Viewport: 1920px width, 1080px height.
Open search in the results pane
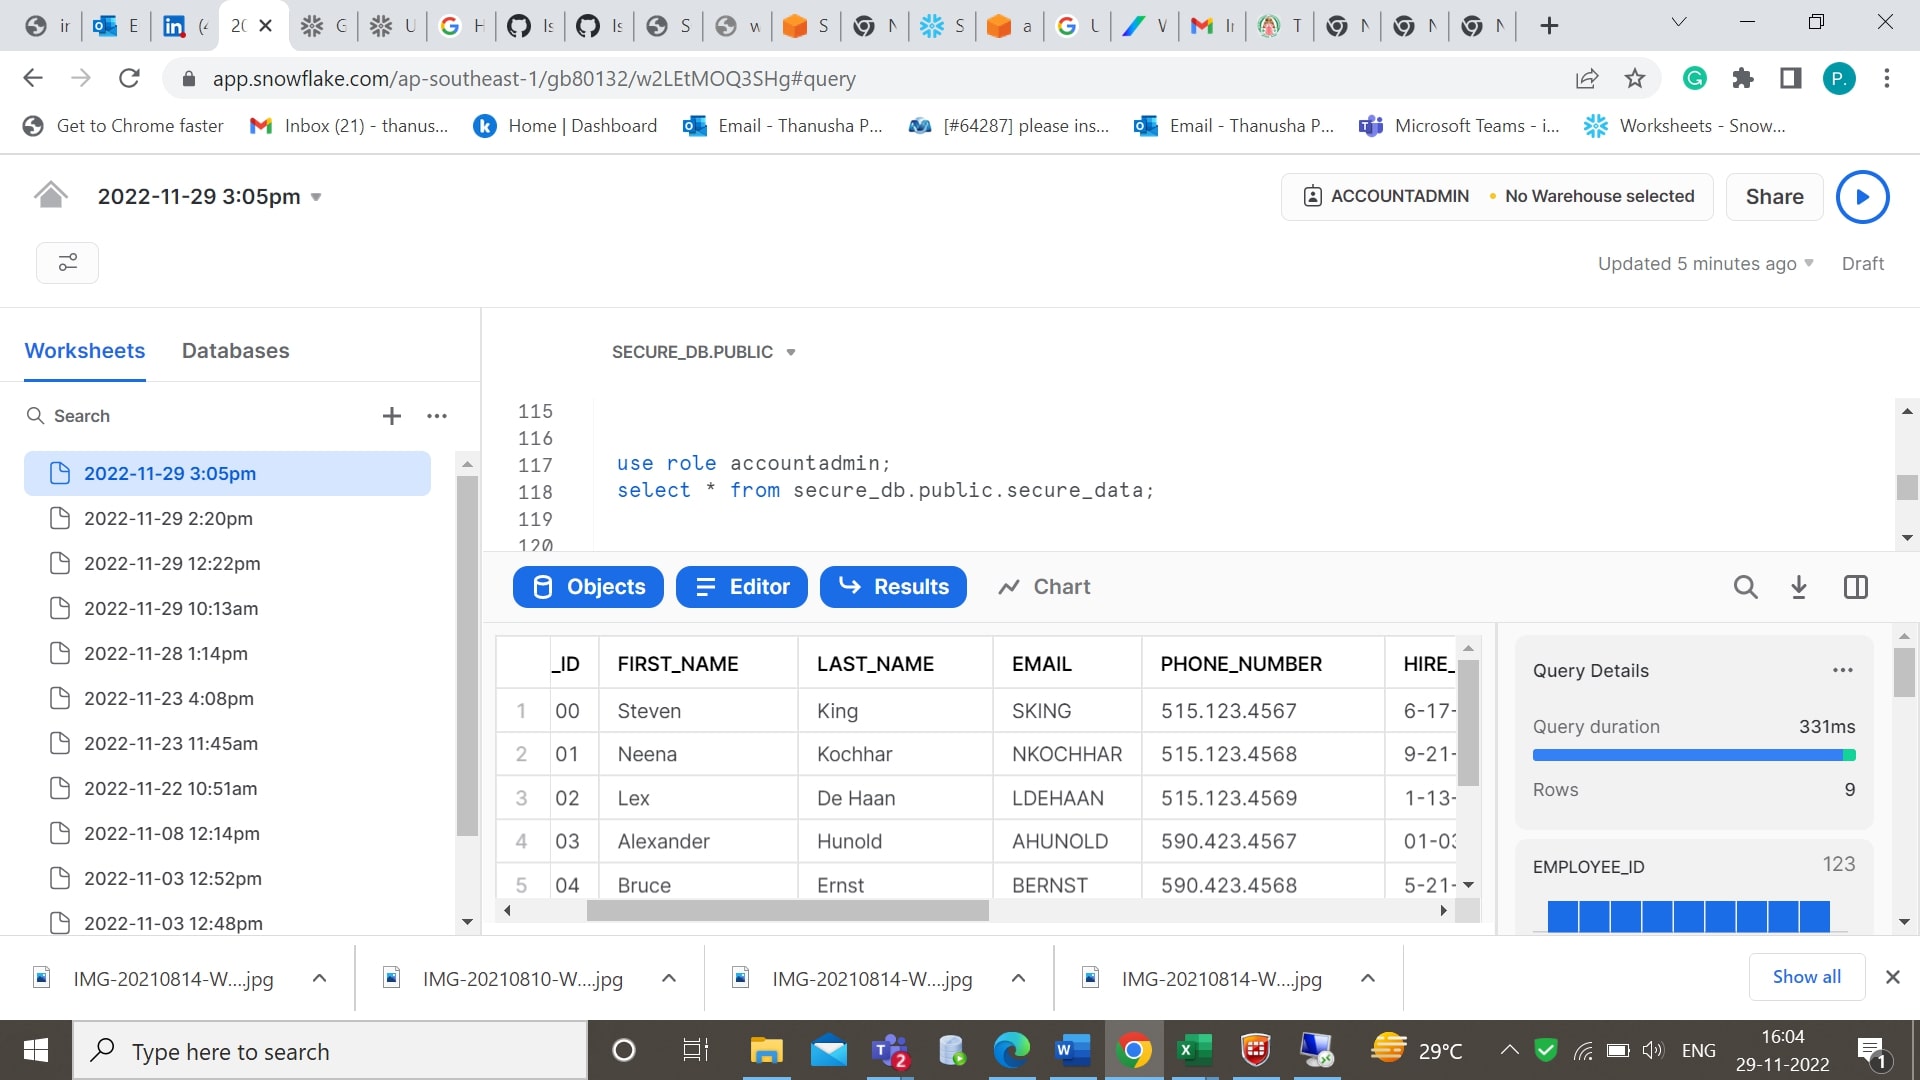[1746, 587]
